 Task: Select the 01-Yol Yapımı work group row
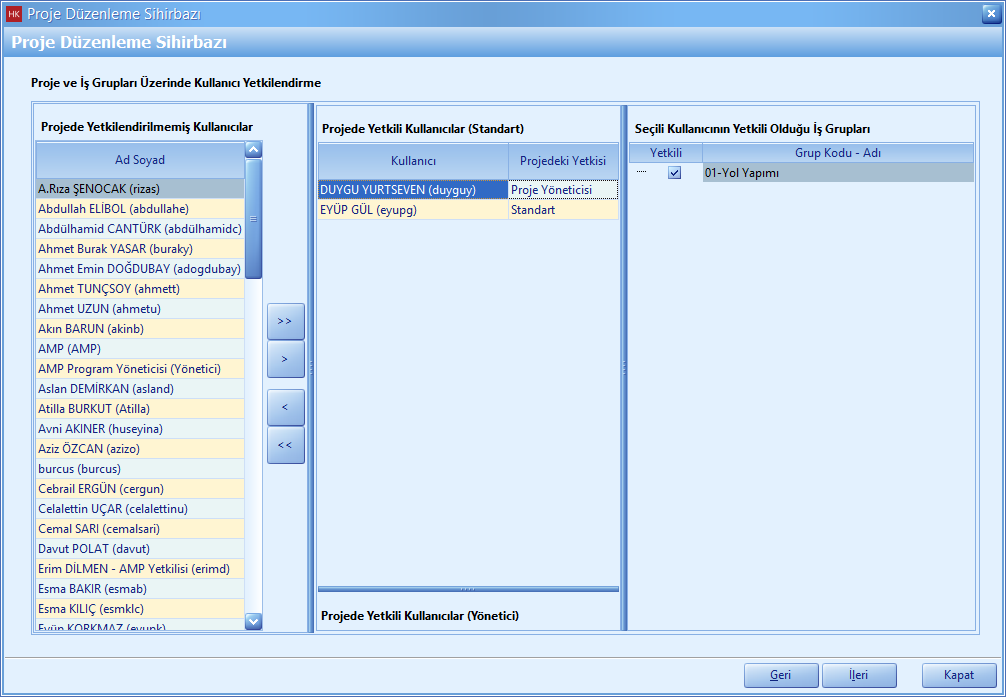837,173
